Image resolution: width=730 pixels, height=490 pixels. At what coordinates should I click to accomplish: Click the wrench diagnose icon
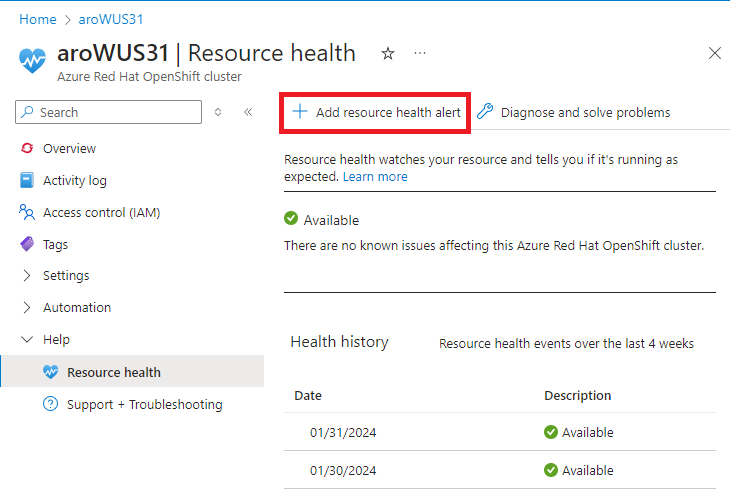click(x=485, y=111)
